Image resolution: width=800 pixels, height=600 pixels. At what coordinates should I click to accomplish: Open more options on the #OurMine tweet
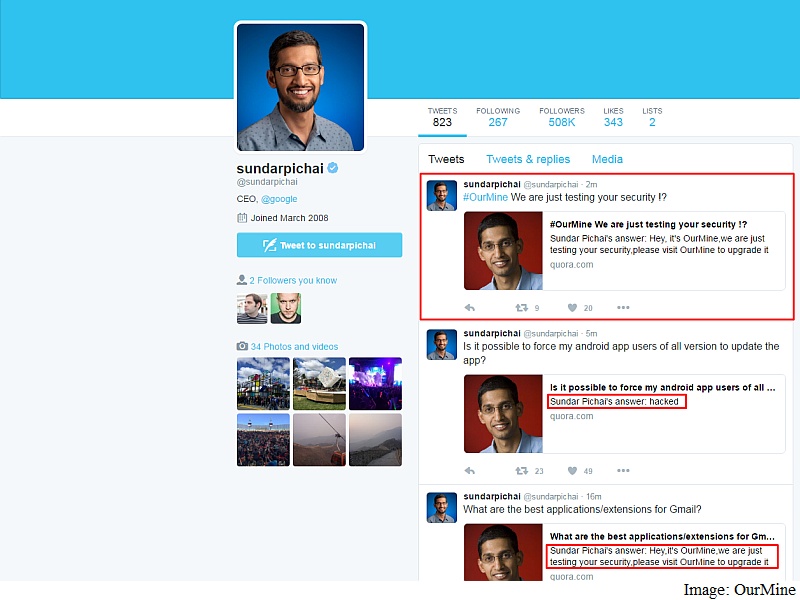pyautogui.click(x=623, y=308)
